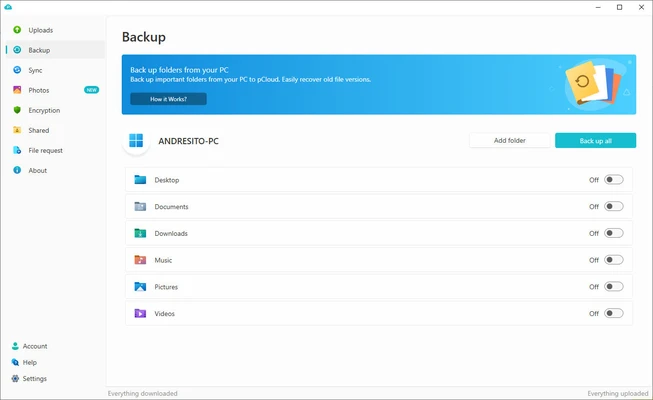
Task: Open the Shared section
Action: [x=55, y=130]
